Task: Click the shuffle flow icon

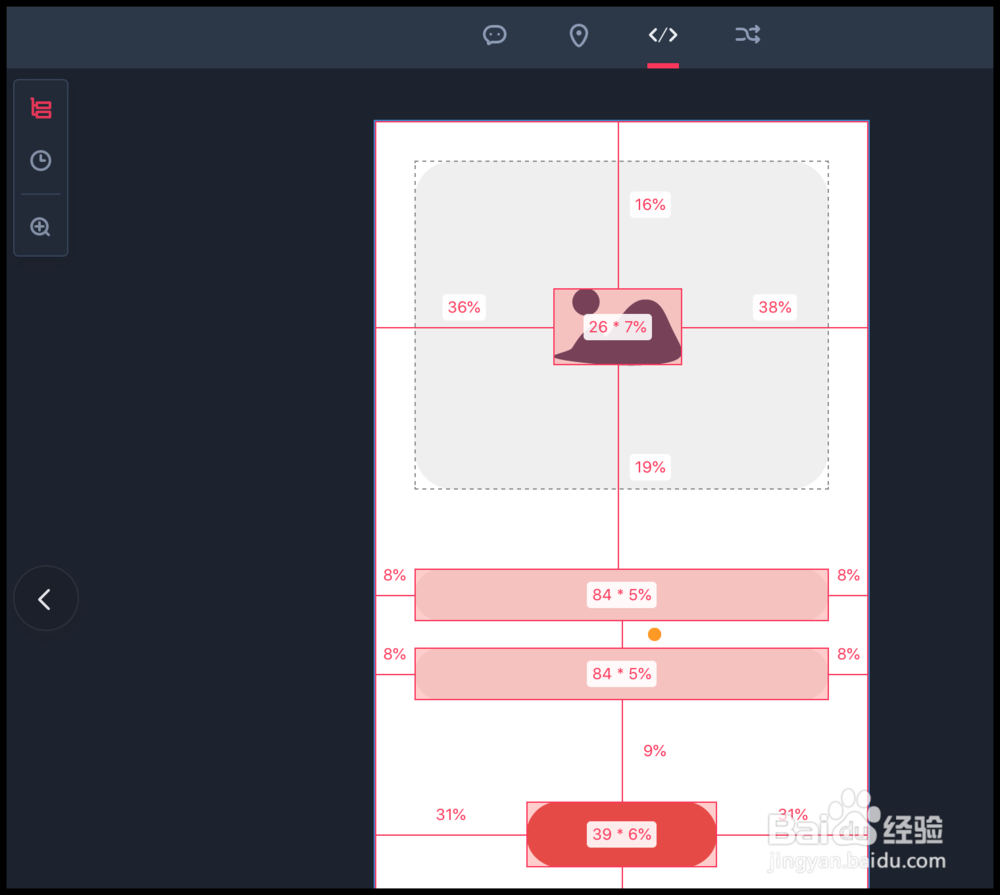Action: (747, 35)
